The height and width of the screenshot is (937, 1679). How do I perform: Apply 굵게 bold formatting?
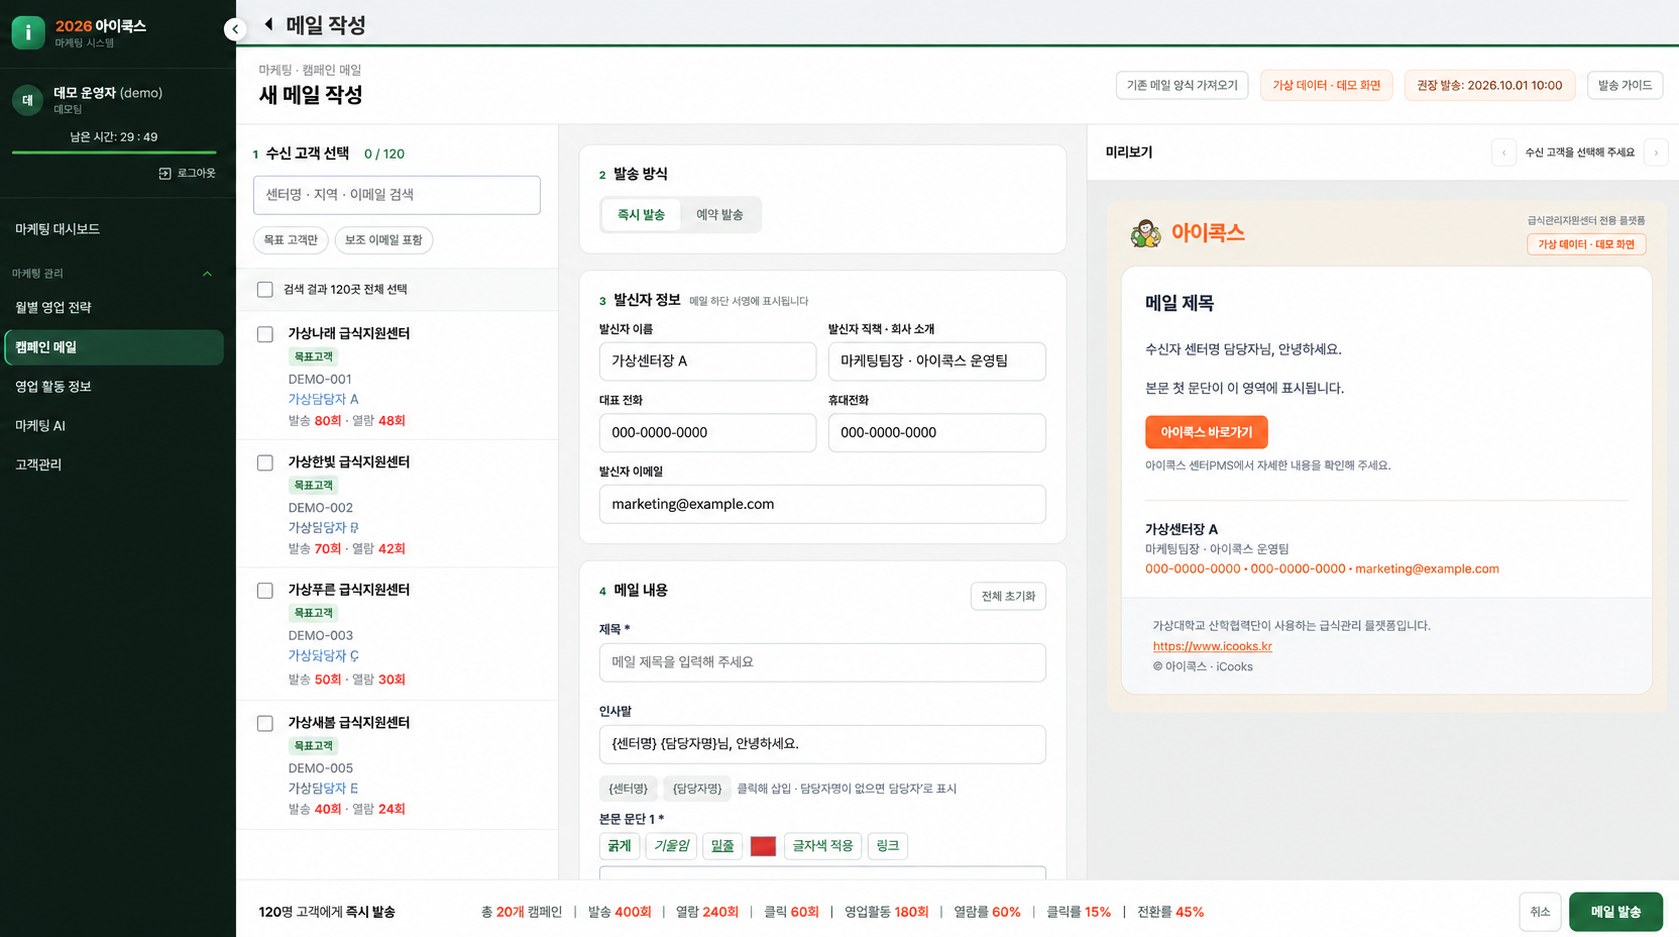pos(619,846)
